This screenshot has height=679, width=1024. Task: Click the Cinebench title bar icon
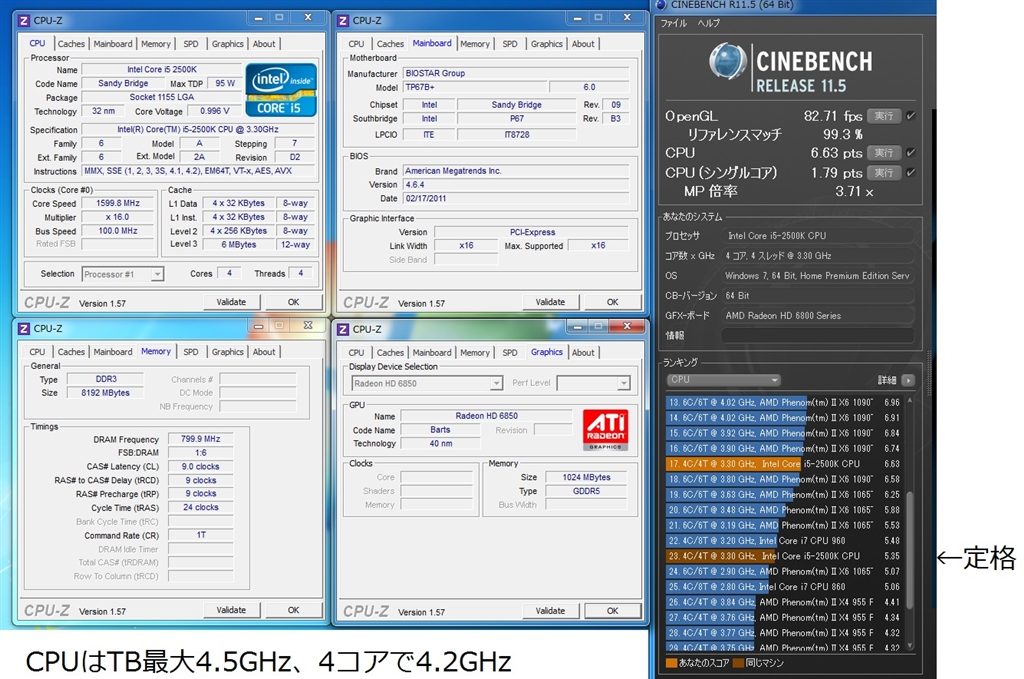pyautogui.click(x=661, y=5)
